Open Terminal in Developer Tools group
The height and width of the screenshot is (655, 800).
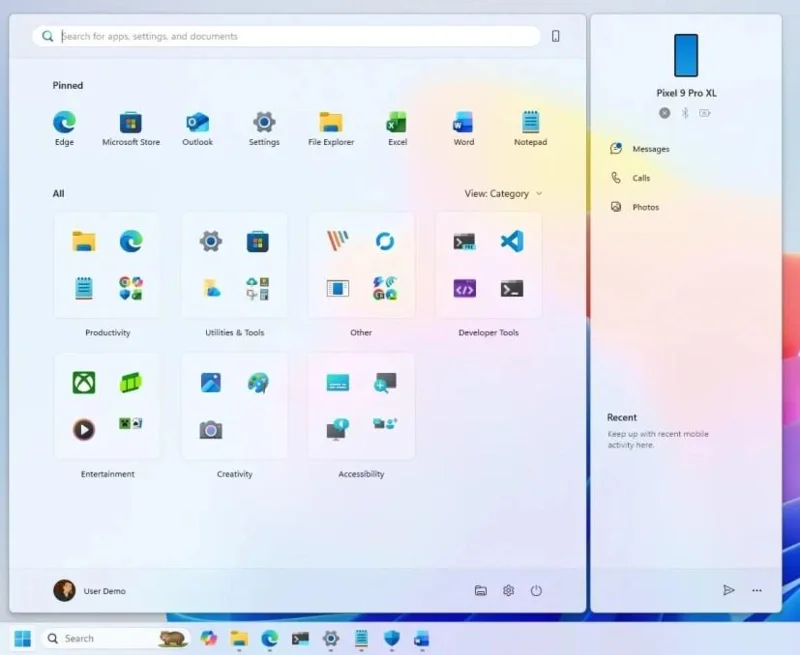[512, 289]
